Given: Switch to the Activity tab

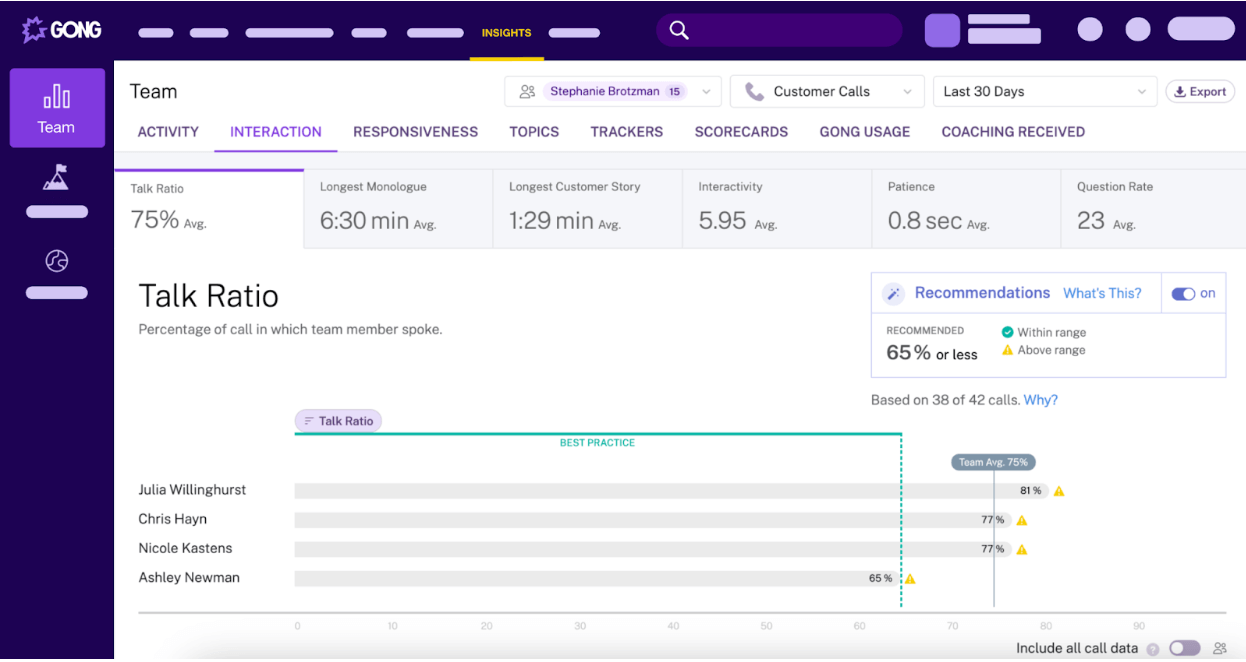Looking at the screenshot, I should tap(168, 132).
